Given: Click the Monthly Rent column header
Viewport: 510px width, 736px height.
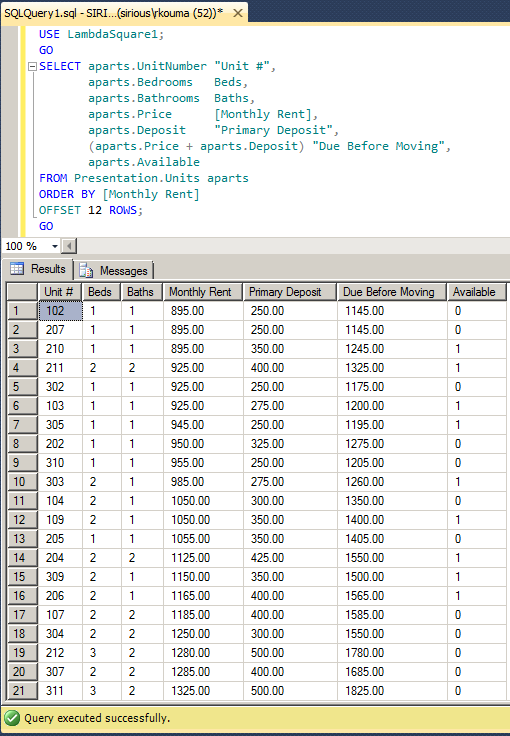Looking at the screenshot, I should click(x=203, y=292).
